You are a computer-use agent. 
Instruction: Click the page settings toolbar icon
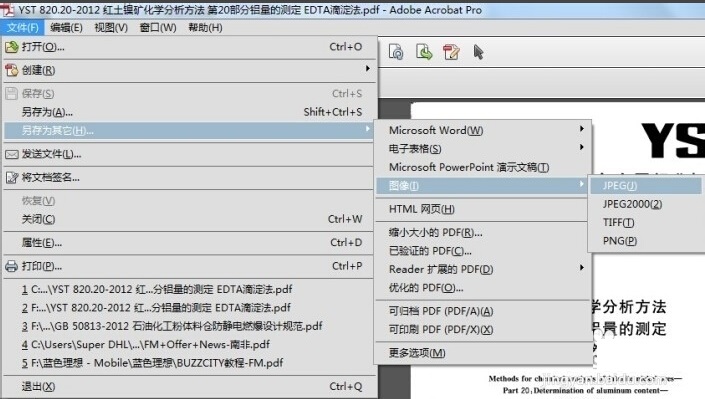click(x=396, y=52)
